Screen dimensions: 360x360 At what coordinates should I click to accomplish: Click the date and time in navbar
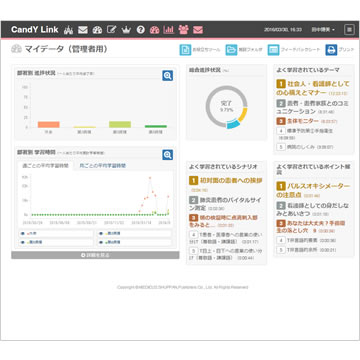click(x=283, y=30)
